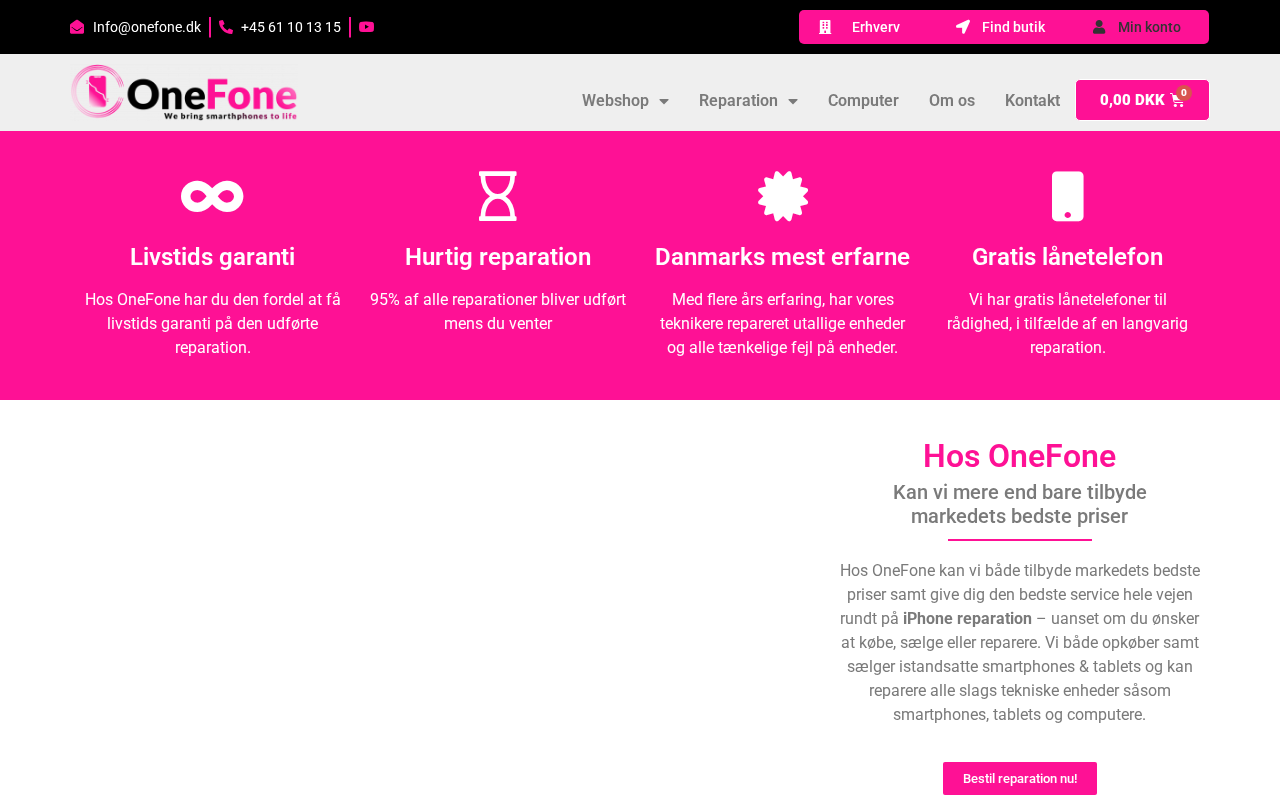The height and width of the screenshot is (800, 1280).
Task: Click the hourglass icon above Hurtig reparation
Action: point(498,196)
